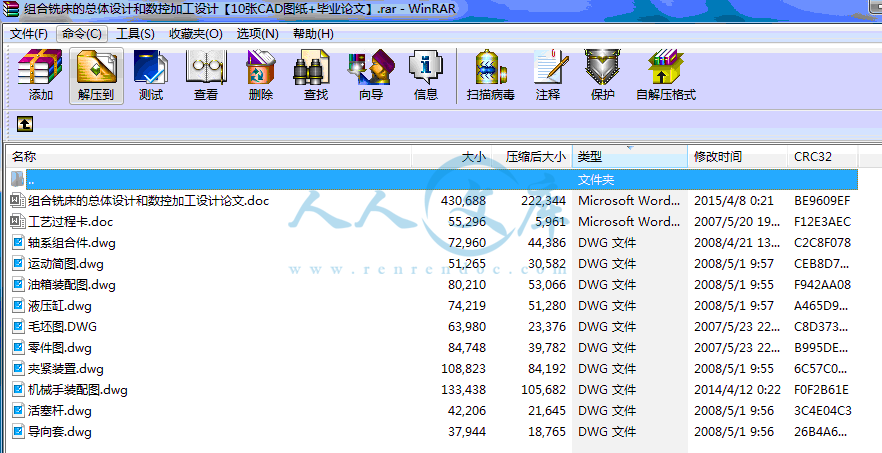This screenshot has width=882, height=453.
Task: Go up one level with arrow button
Action: point(24,124)
